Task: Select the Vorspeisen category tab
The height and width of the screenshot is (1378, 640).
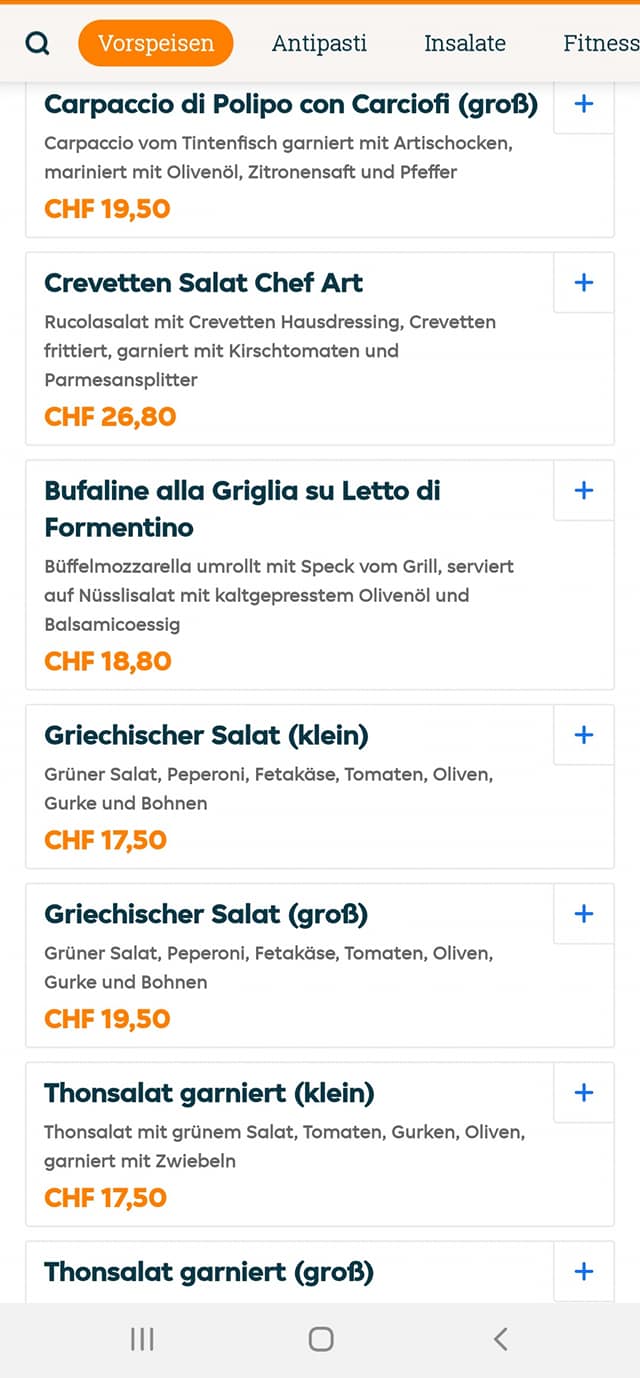Action: pyautogui.click(x=156, y=43)
